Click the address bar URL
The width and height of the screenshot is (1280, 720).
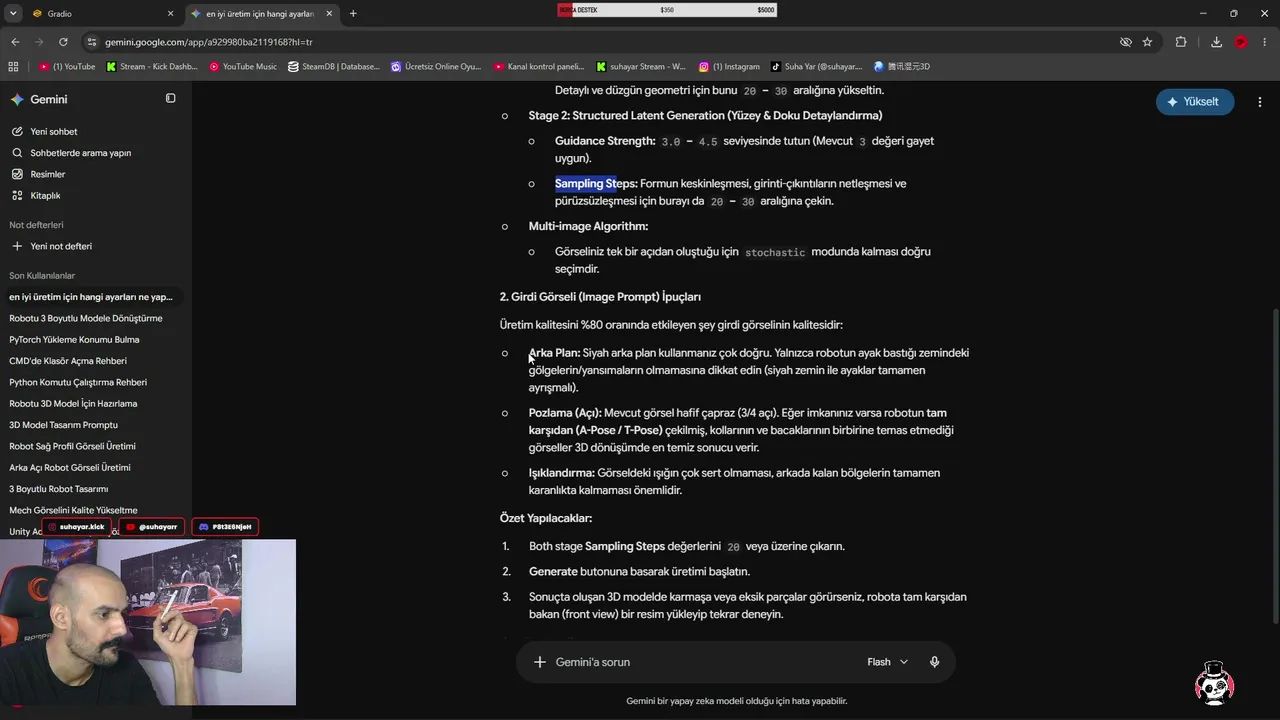click(x=209, y=42)
